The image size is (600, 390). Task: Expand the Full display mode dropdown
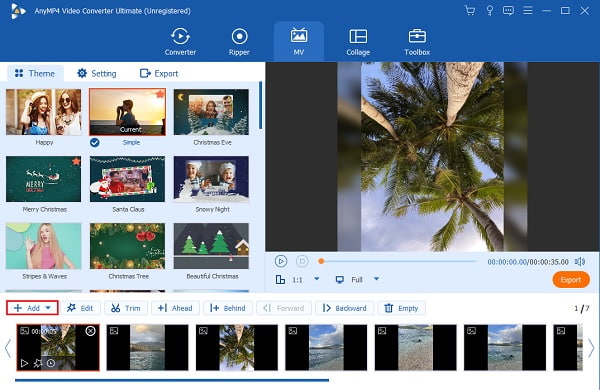point(377,279)
